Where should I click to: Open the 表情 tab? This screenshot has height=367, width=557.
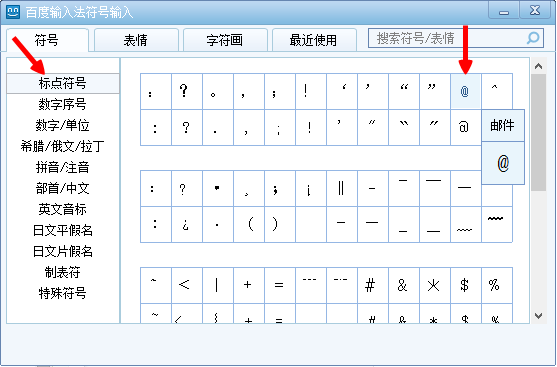136,40
